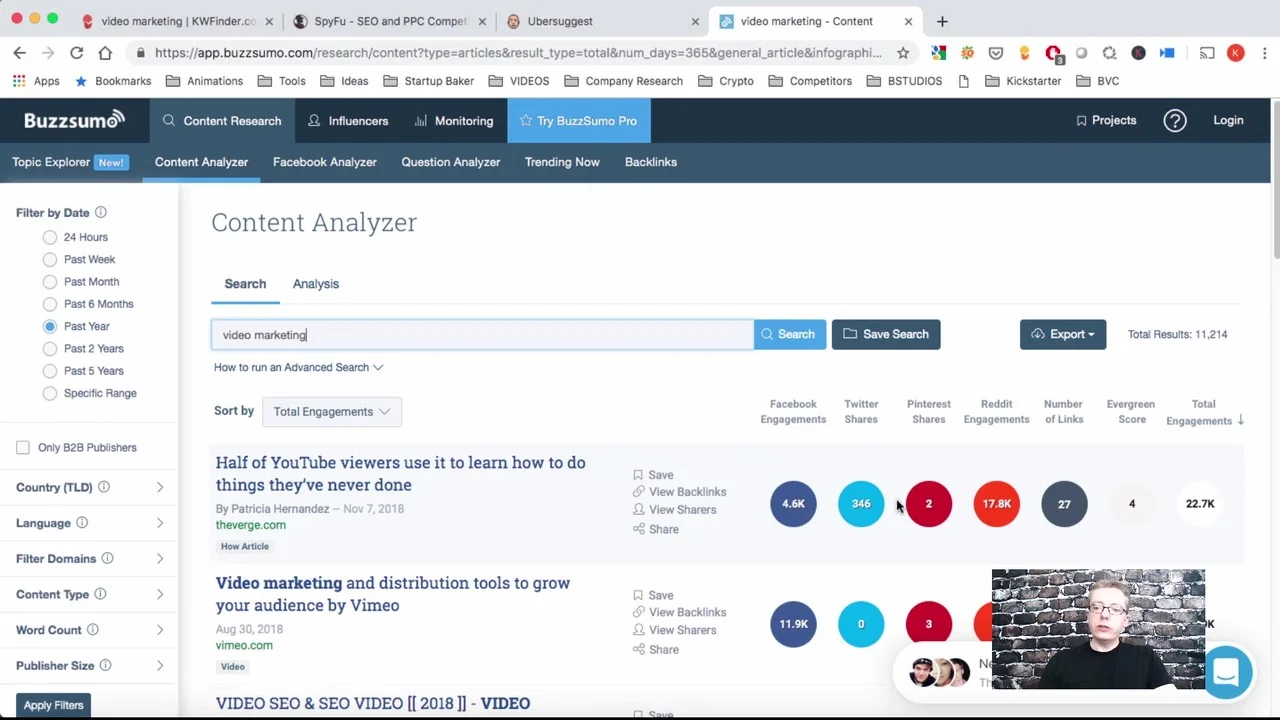Click the Filter Domains info icon
1280x720 pixels.
pos(107,558)
